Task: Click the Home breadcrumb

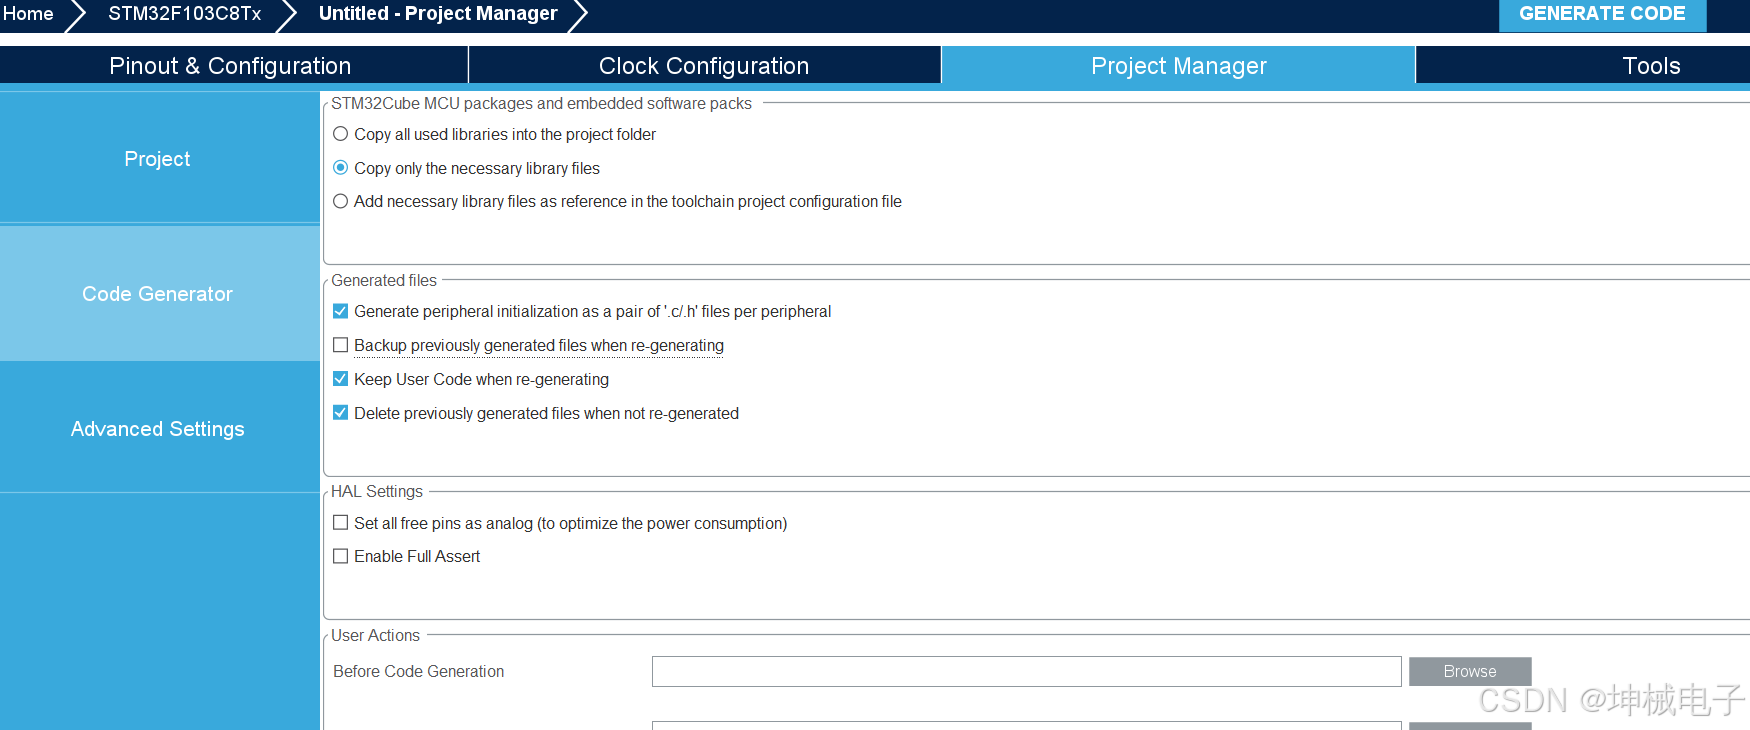Action: pos(28,14)
